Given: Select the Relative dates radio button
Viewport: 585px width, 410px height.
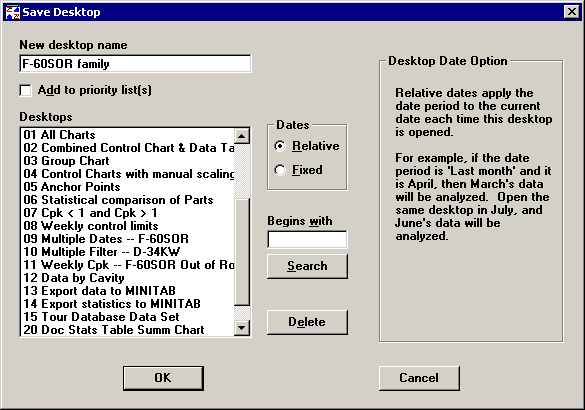Looking at the screenshot, I should (x=280, y=146).
